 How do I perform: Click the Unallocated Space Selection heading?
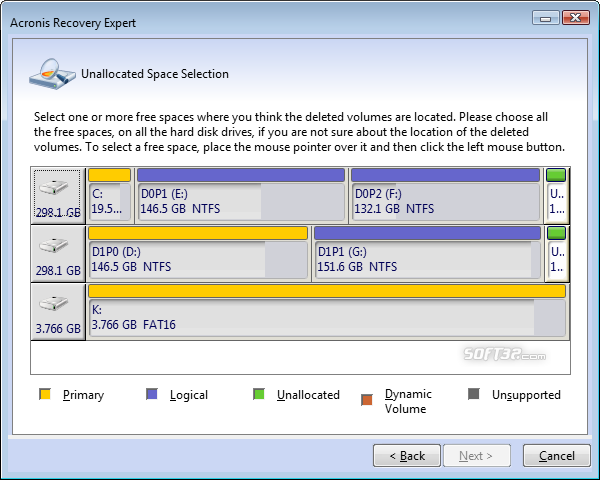pyautogui.click(x=155, y=74)
